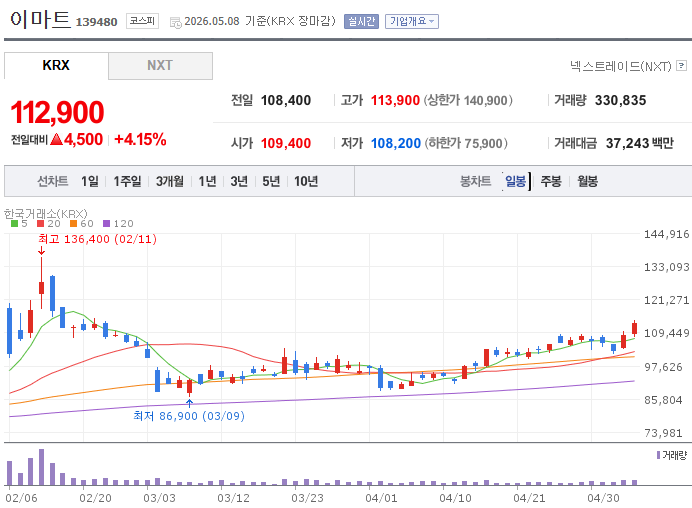Viewport: 692px width, 508px height.
Task: Click the 이마트 stock name heading
Action: tap(40, 19)
